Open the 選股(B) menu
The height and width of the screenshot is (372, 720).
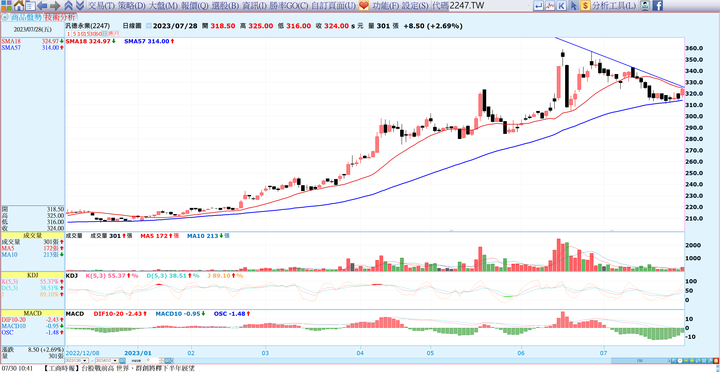[226, 6]
